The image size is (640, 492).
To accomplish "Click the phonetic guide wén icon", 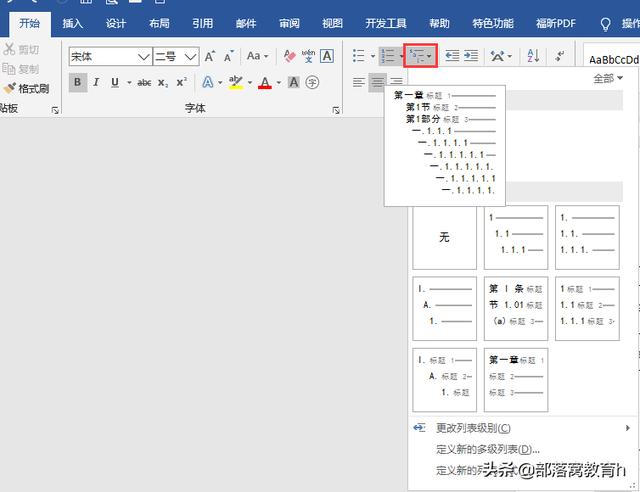I will pyautogui.click(x=308, y=56).
